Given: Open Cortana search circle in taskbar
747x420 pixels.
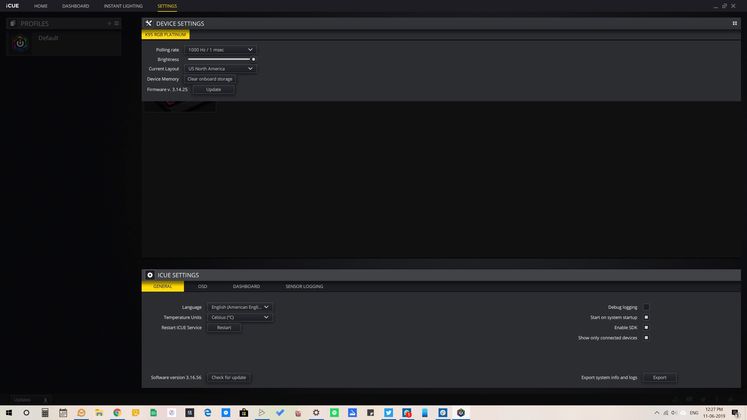Looking at the screenshot, I should pyautogui.click(x=26, y=413).
